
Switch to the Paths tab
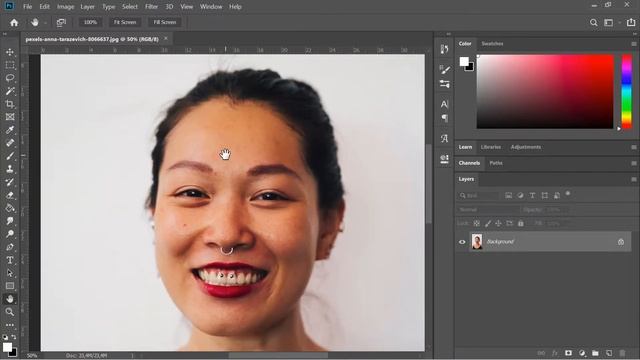(496, 163)
